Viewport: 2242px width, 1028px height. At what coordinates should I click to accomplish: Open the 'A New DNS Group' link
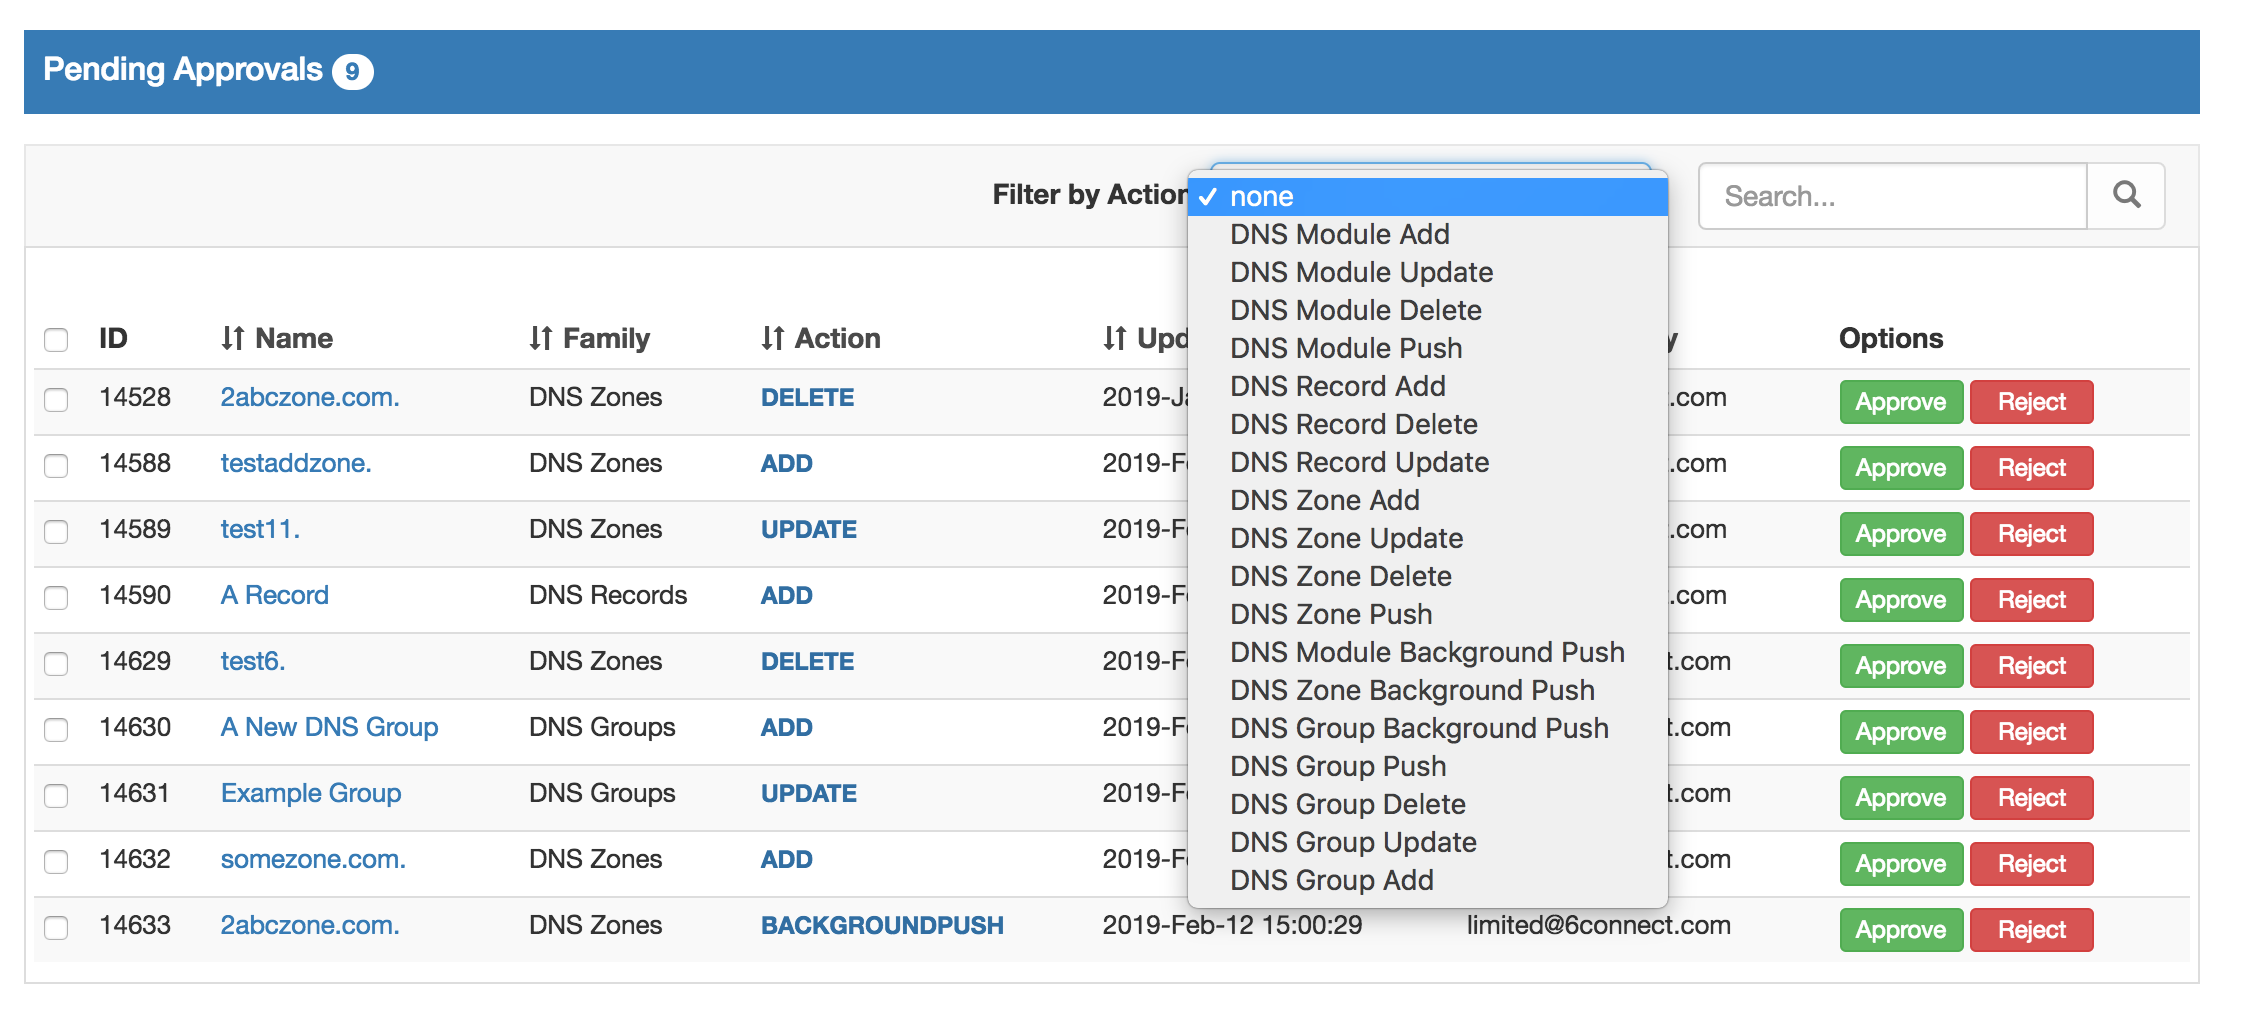(329, 727)
